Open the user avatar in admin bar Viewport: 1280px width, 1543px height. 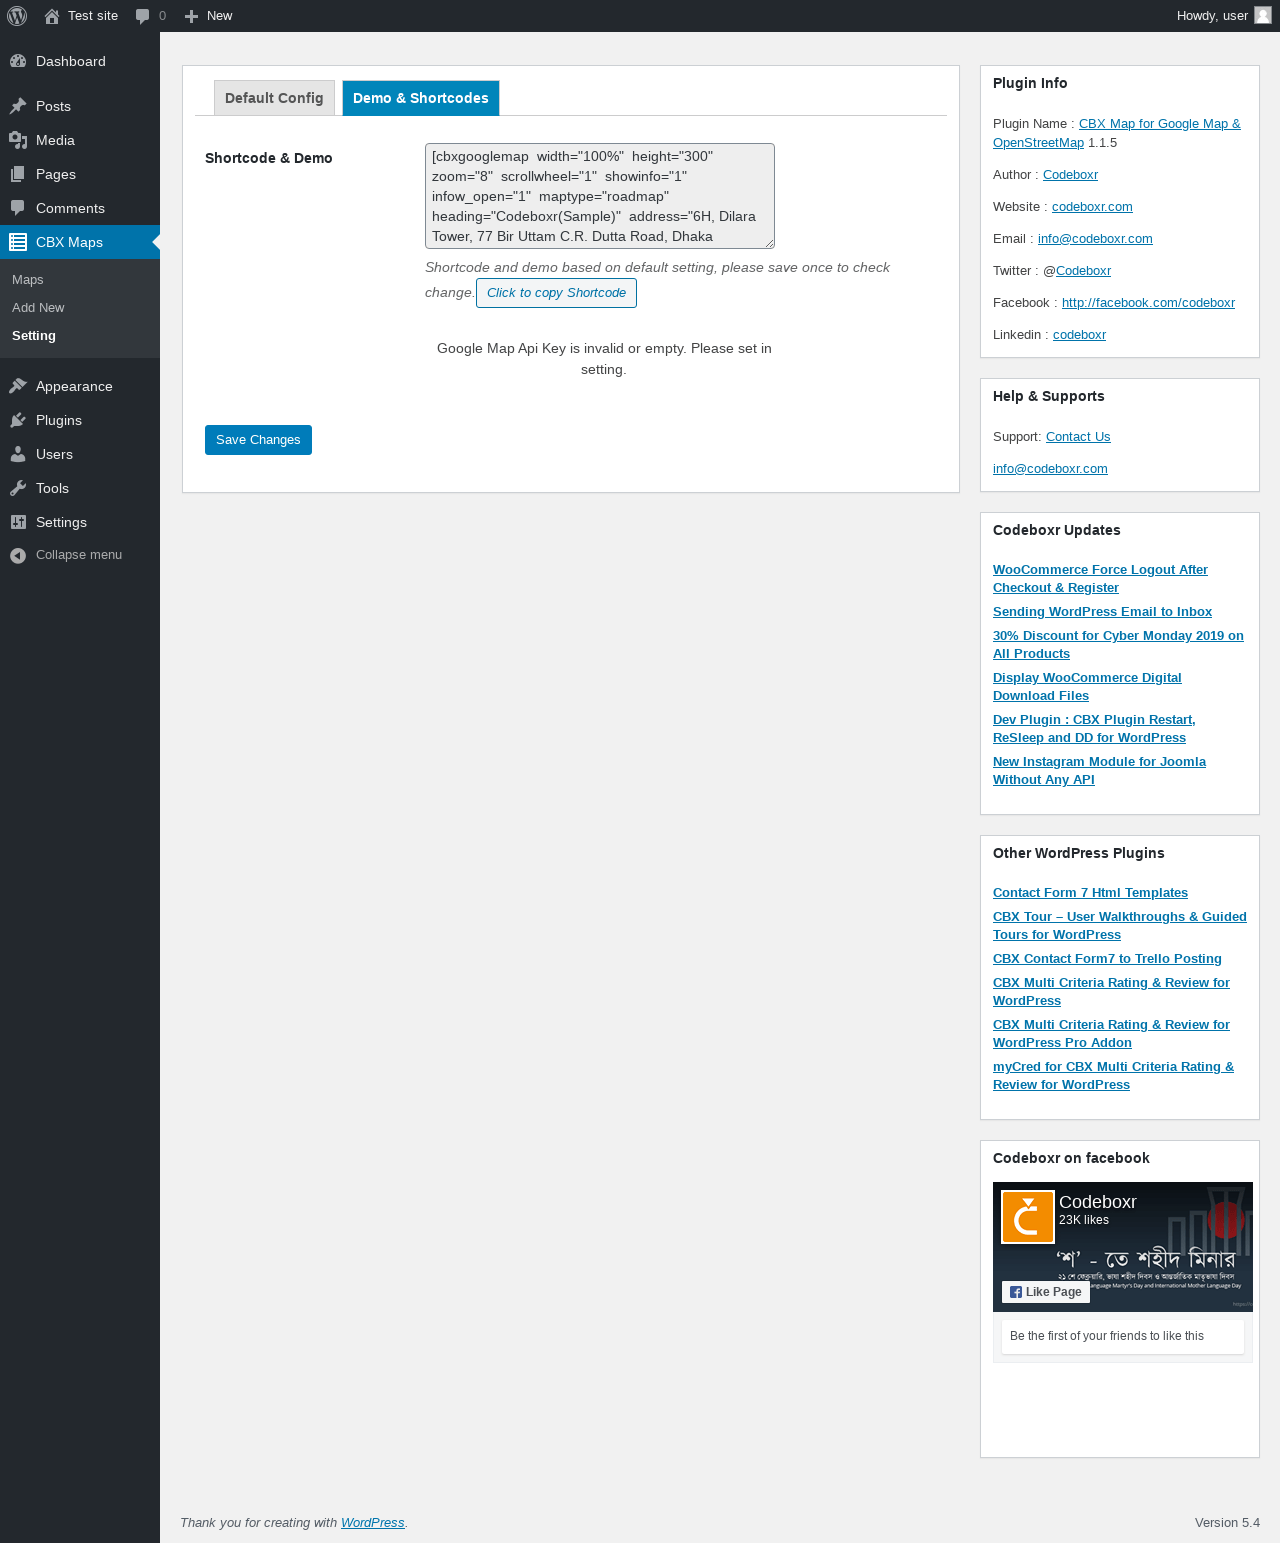[1263, 15]
